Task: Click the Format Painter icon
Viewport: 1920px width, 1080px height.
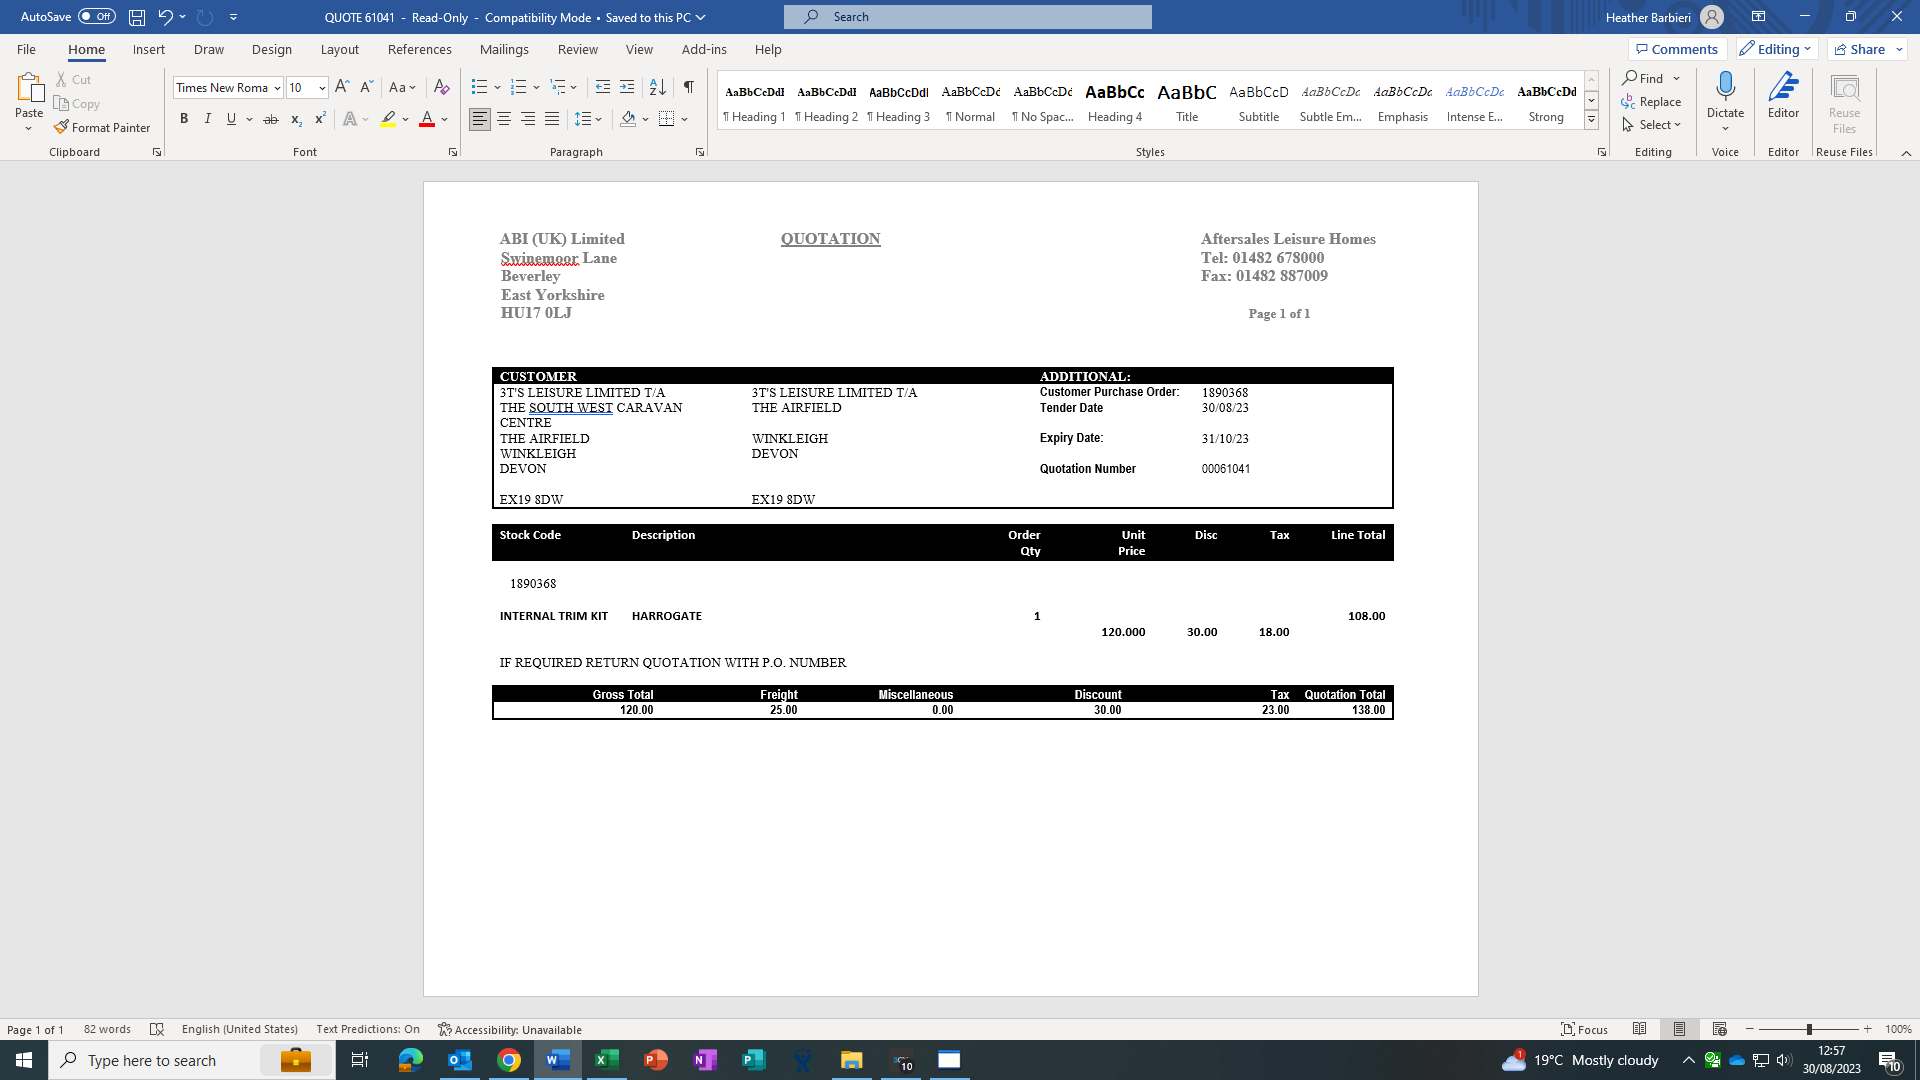Action: click(x=62, y=127)
